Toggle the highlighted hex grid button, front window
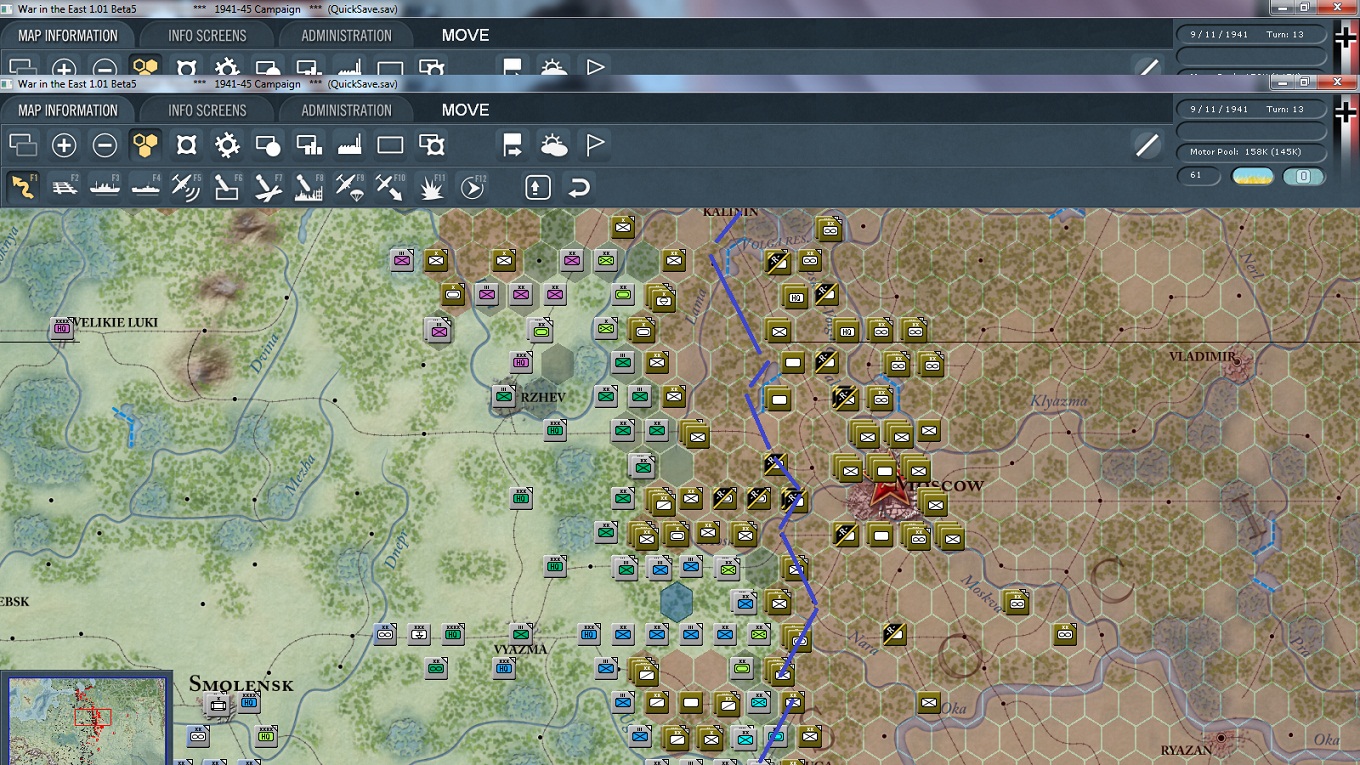 146,145
